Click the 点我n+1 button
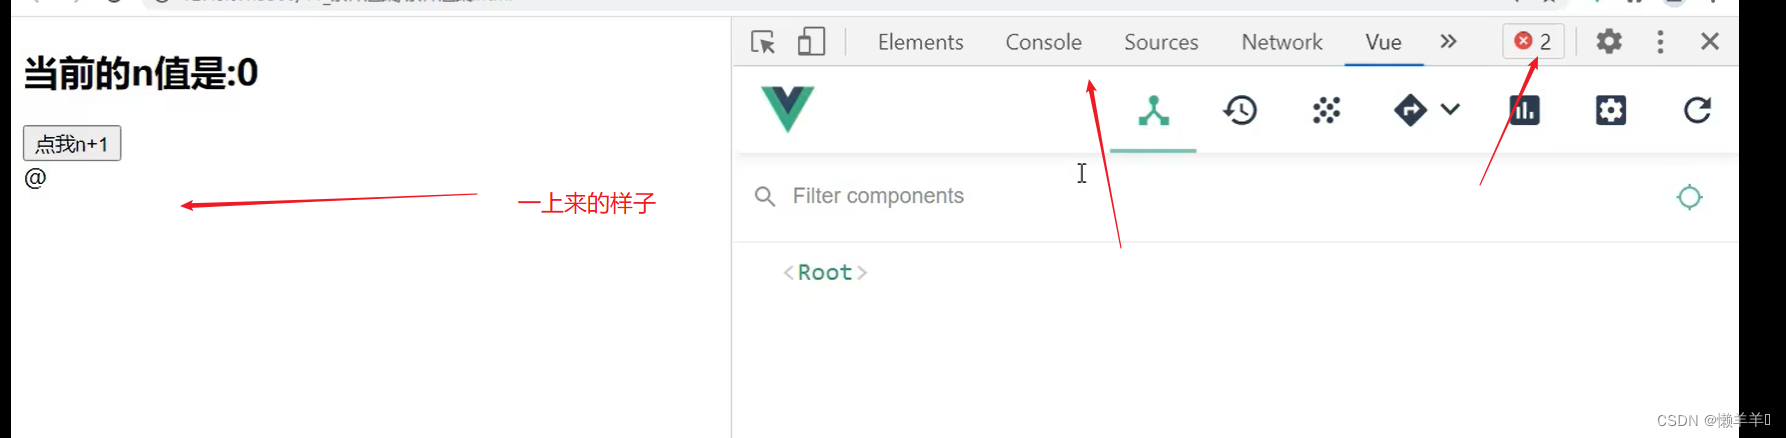 (x=72, y=144)
